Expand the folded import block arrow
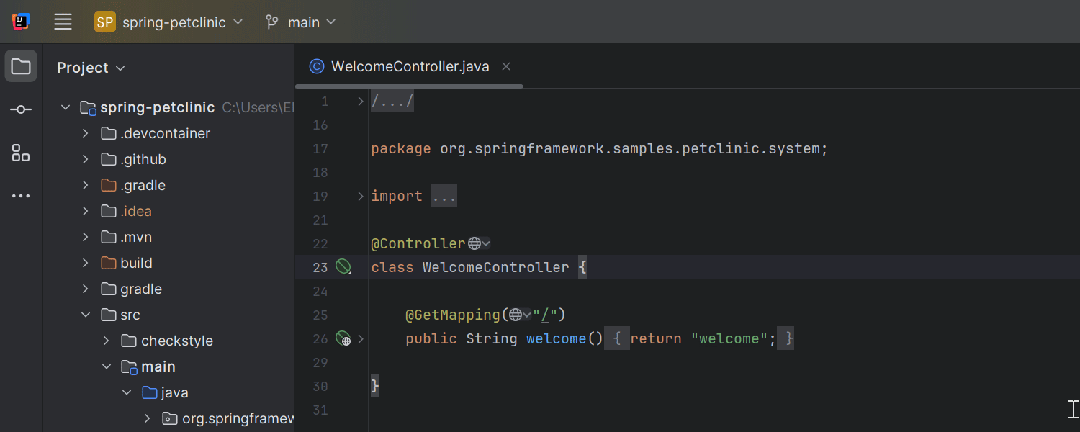Image resolution: width=1080 pixels, height=432 pixels. 360,196
